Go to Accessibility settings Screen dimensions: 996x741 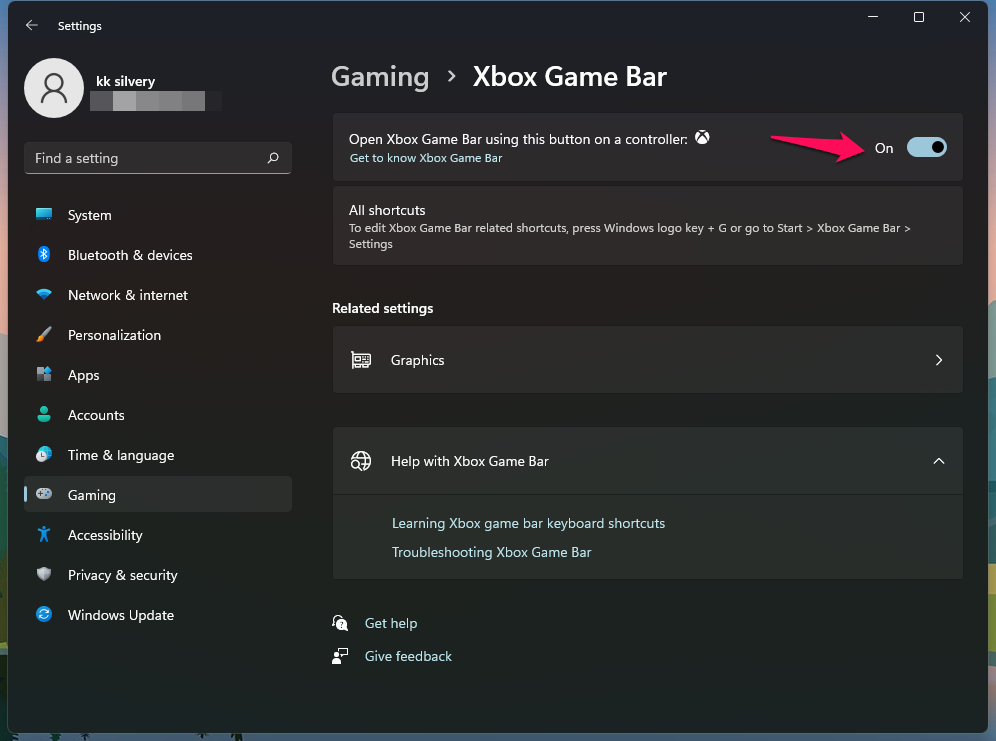point(158,535)
